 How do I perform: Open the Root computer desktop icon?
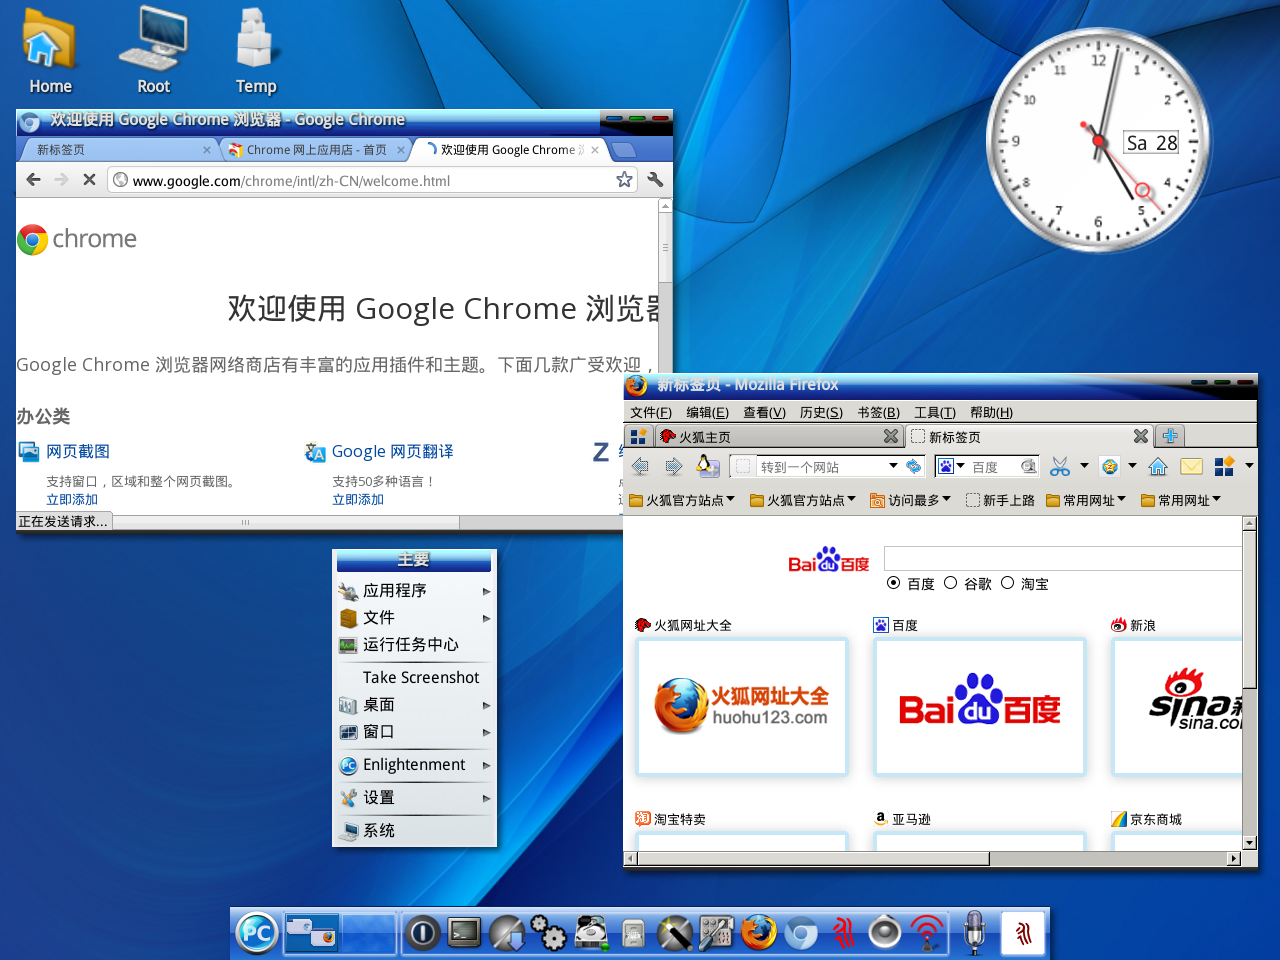pyautogui.click(x=153, y=50)
